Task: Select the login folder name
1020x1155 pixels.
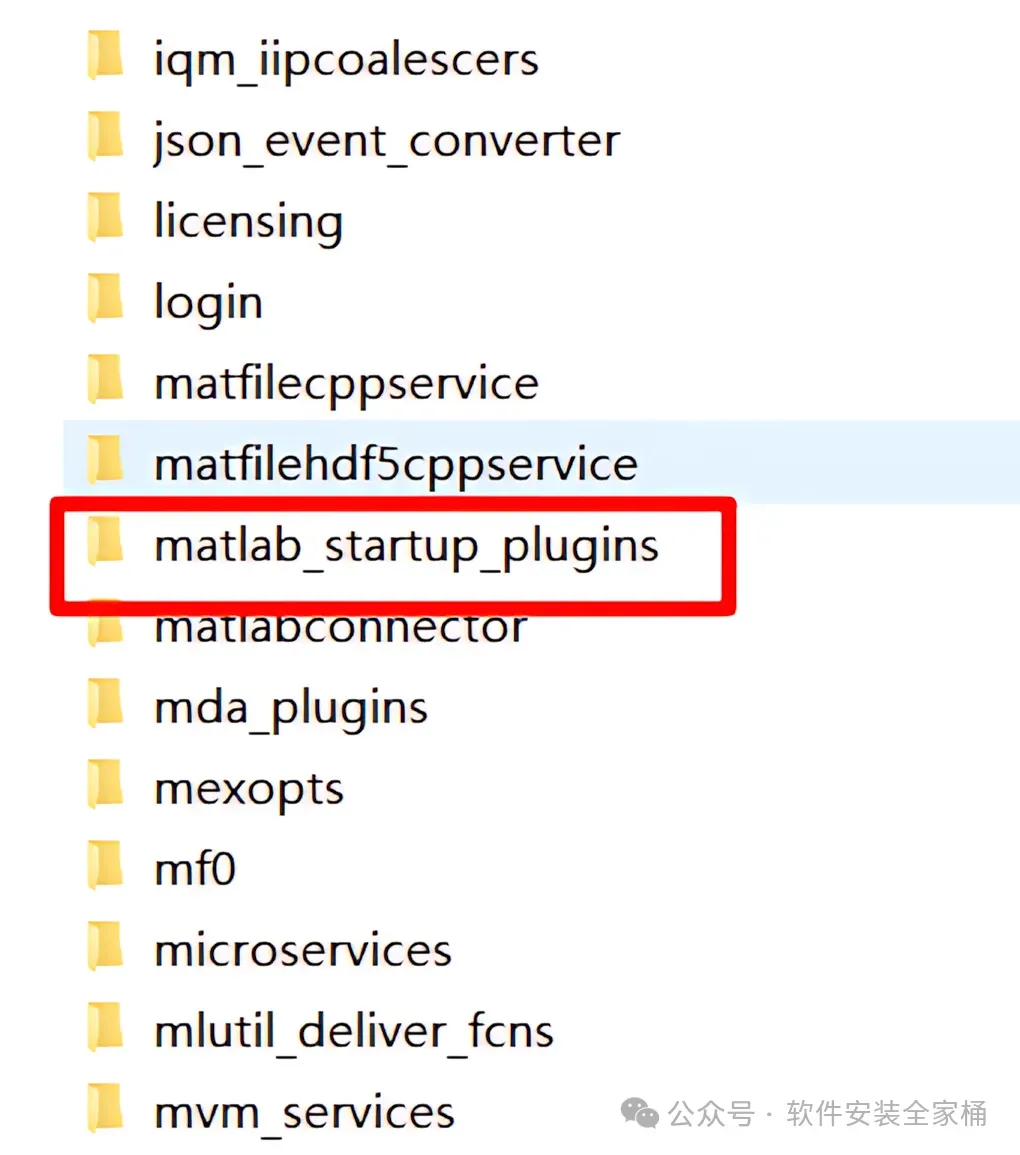Action: (208, 303)
